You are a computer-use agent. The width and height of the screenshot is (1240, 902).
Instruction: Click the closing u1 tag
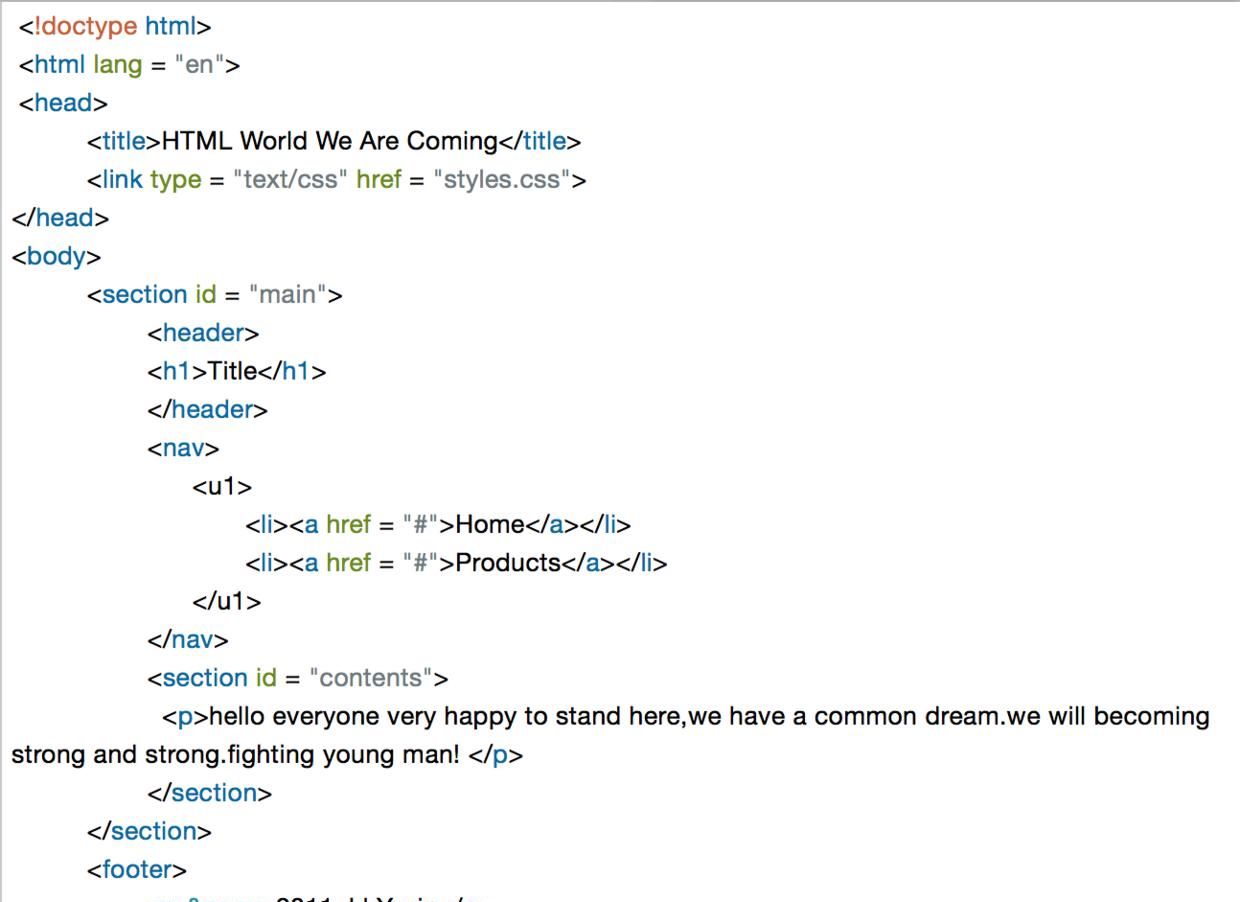coord(226,602)
